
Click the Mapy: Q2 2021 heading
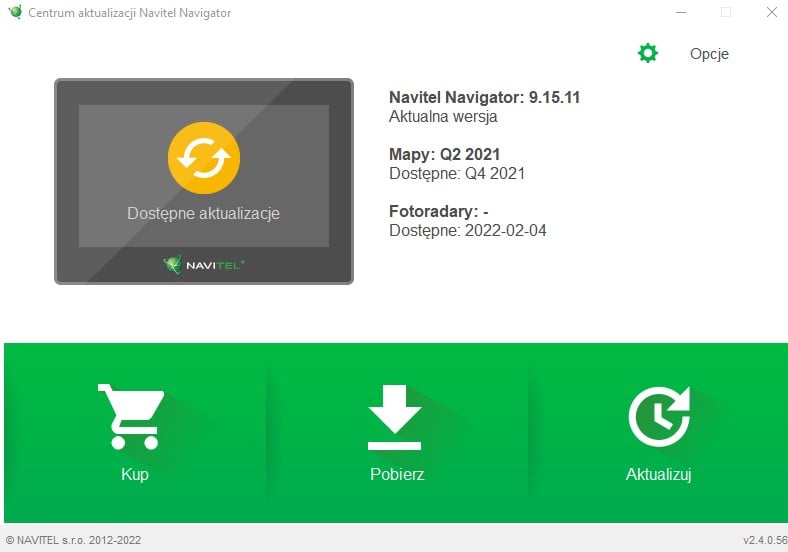(x=444, y=154)
